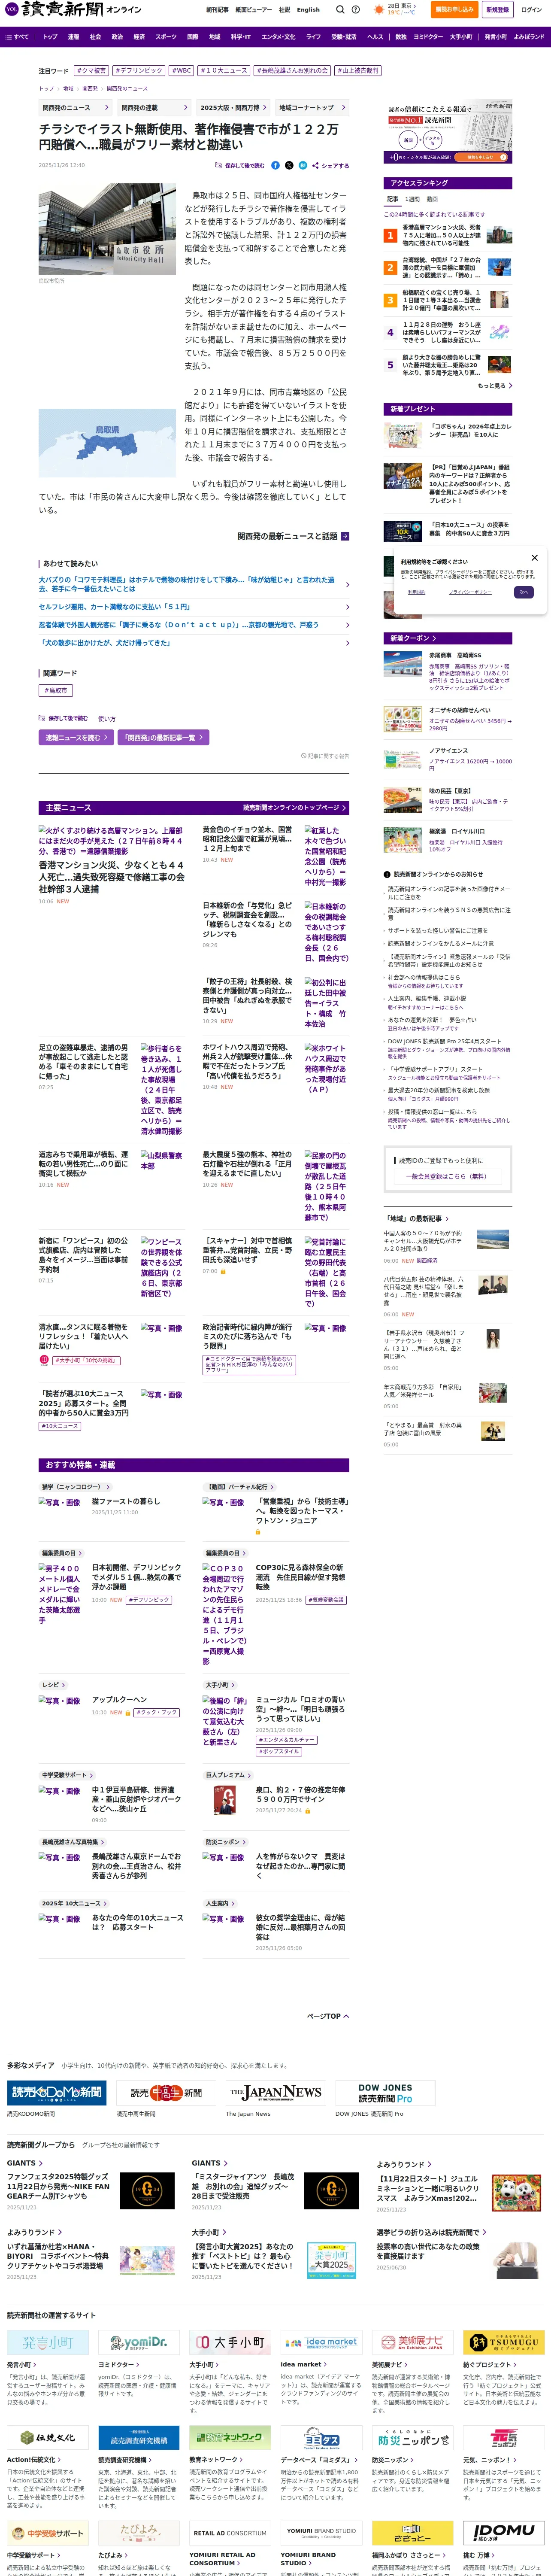Open the 鳥取市役所 building photo
The width and height of the screenshot is (551, 2576).
tap(107, 229)
